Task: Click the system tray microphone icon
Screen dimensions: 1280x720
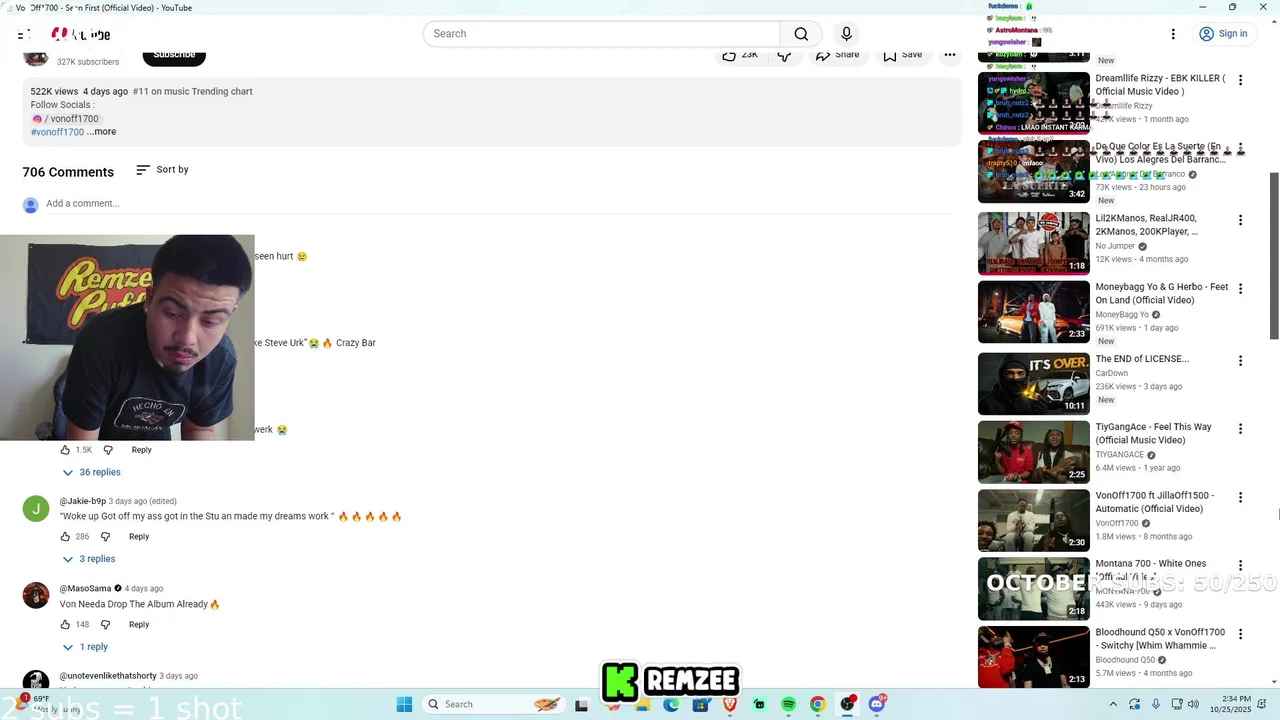Action: click(x=1156, y=705)
